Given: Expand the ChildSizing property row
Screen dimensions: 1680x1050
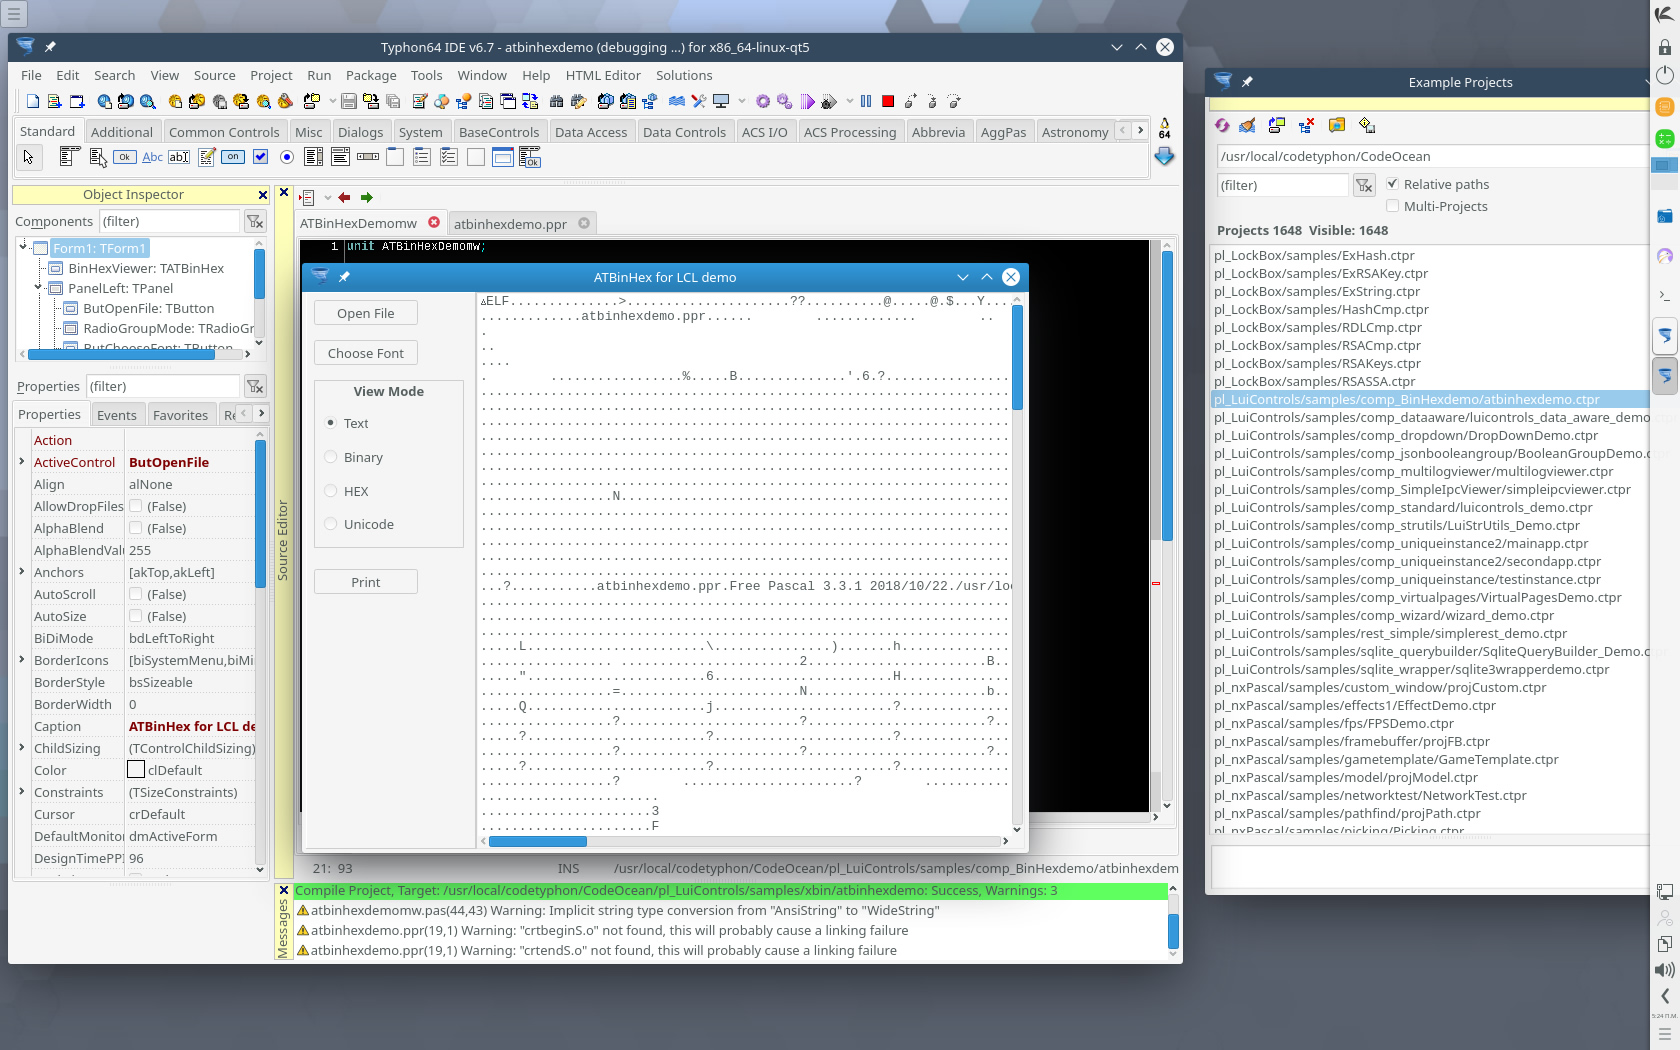Looking at the screenshot, I should [x=22, y=748].
